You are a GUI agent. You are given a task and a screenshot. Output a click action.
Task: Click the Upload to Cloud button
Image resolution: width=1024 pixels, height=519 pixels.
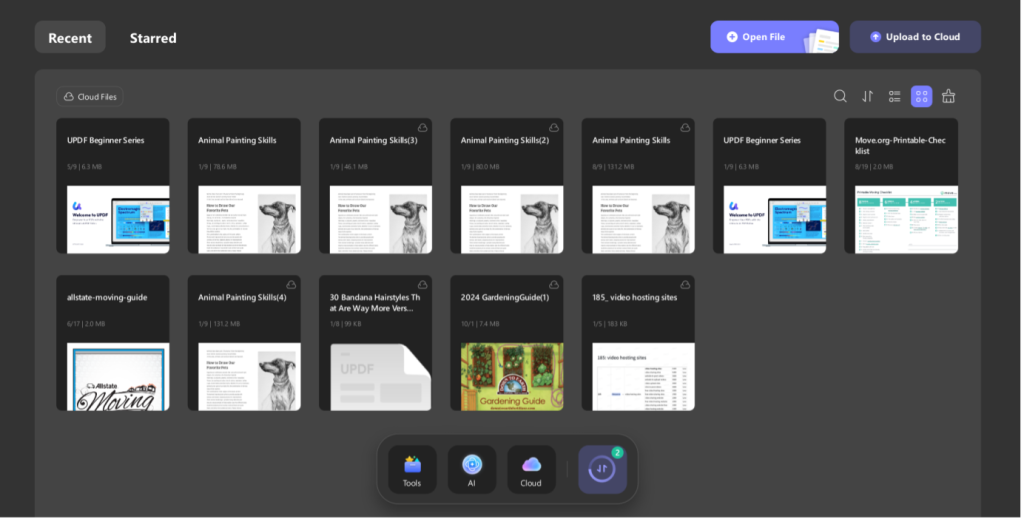tap(915, 37)
